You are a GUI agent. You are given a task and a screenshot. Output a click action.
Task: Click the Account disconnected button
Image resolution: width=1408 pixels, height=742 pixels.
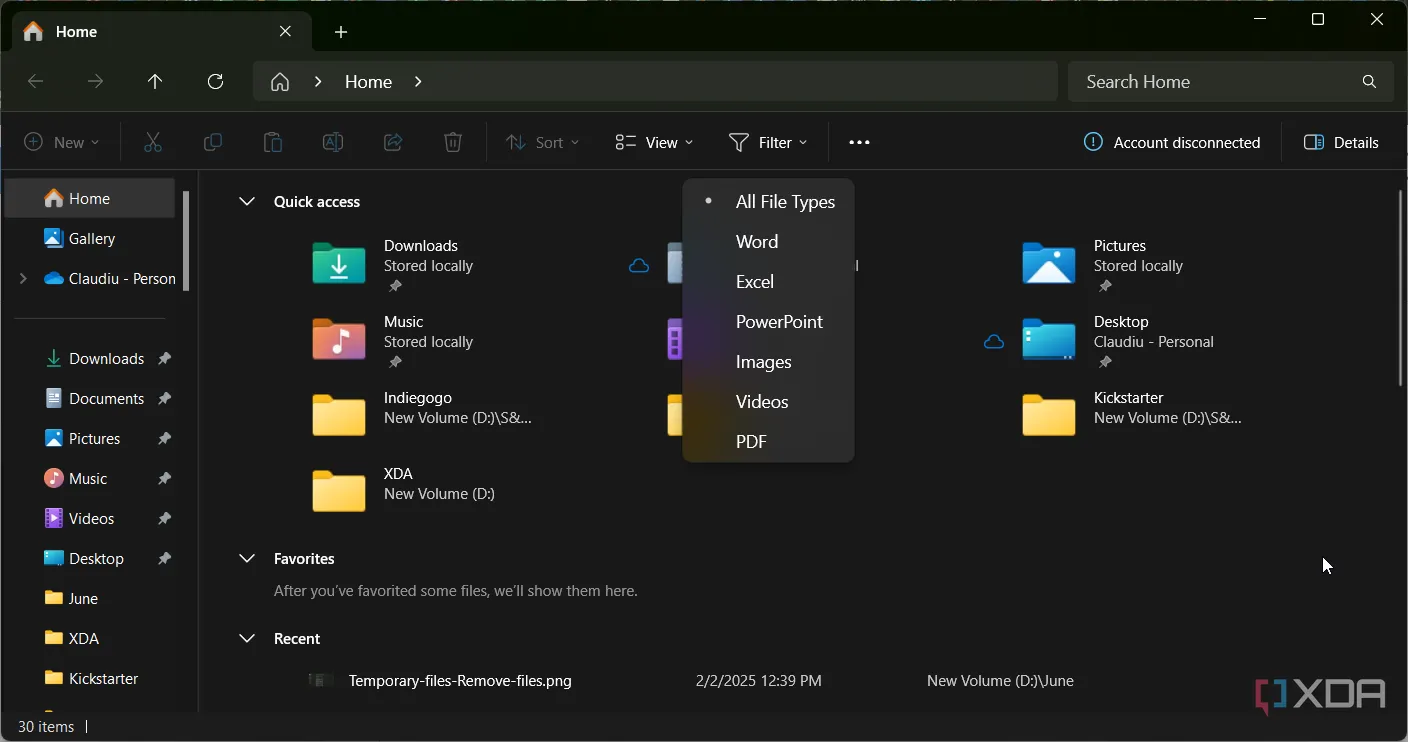point(1172,142)
